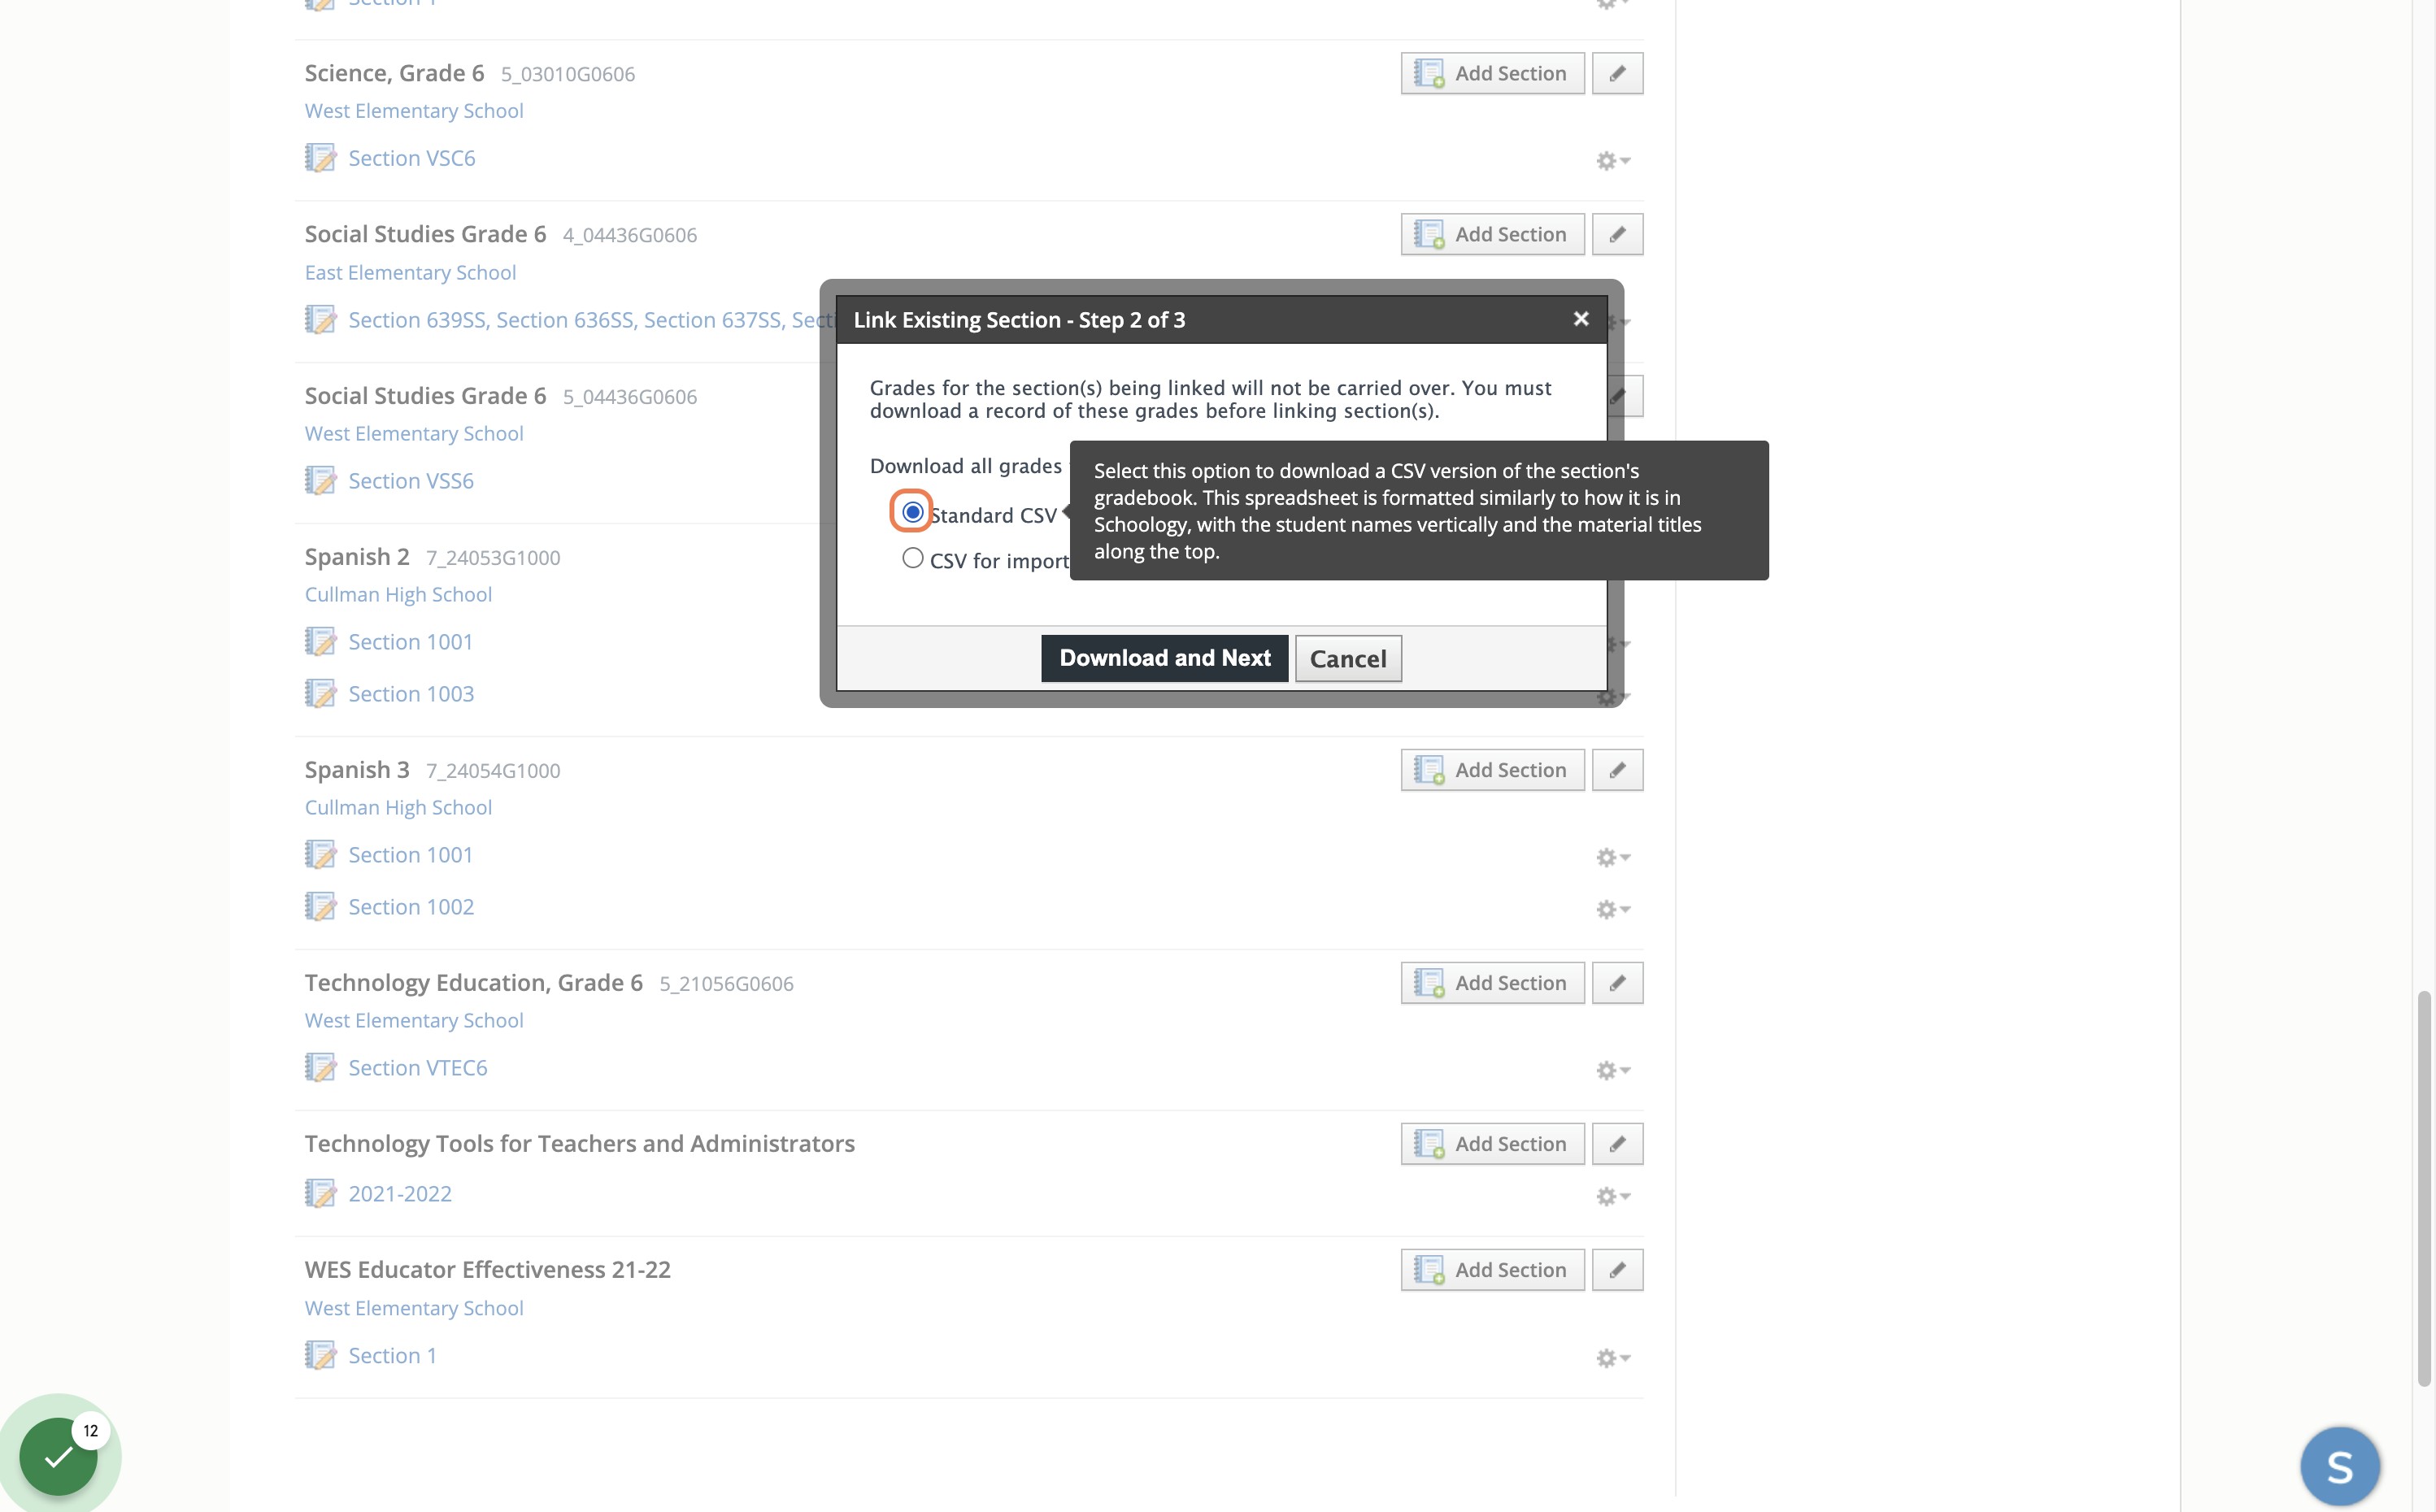Open Spanish 3 Section 1002 link
The width and height of the screenshot is (2436, 1512).
pos(411,907)
